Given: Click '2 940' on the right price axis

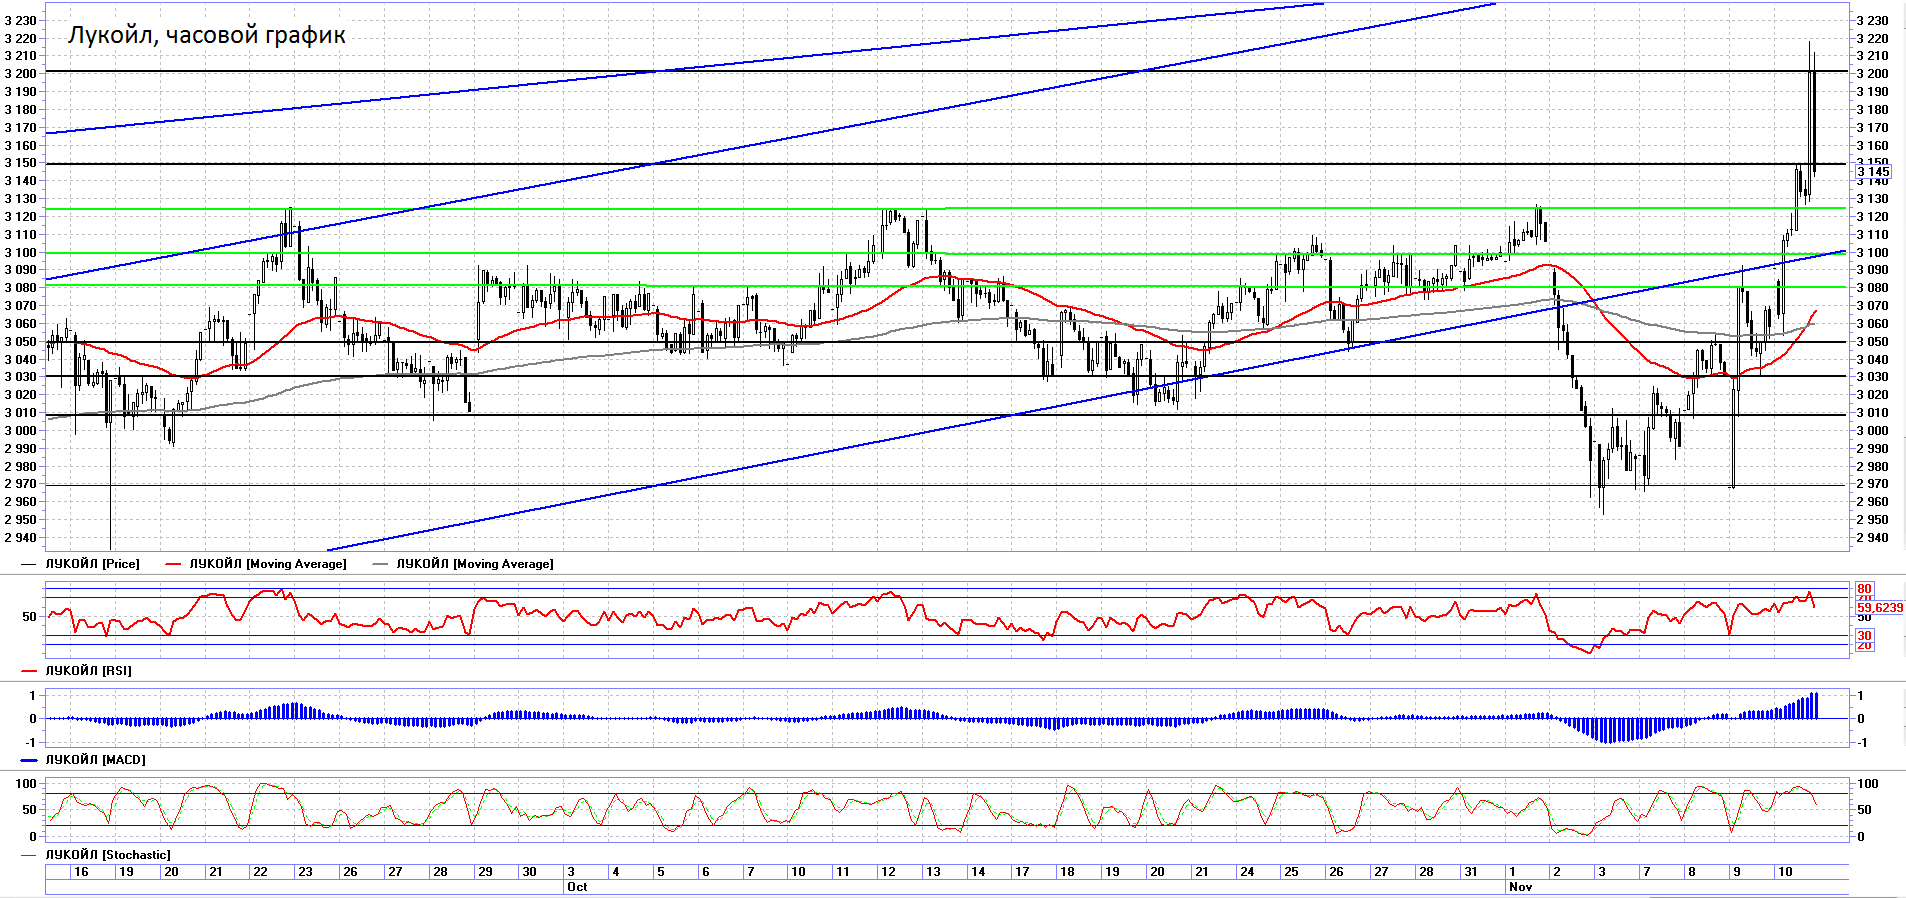Looking at the screenshot, I should [1873, 538].
